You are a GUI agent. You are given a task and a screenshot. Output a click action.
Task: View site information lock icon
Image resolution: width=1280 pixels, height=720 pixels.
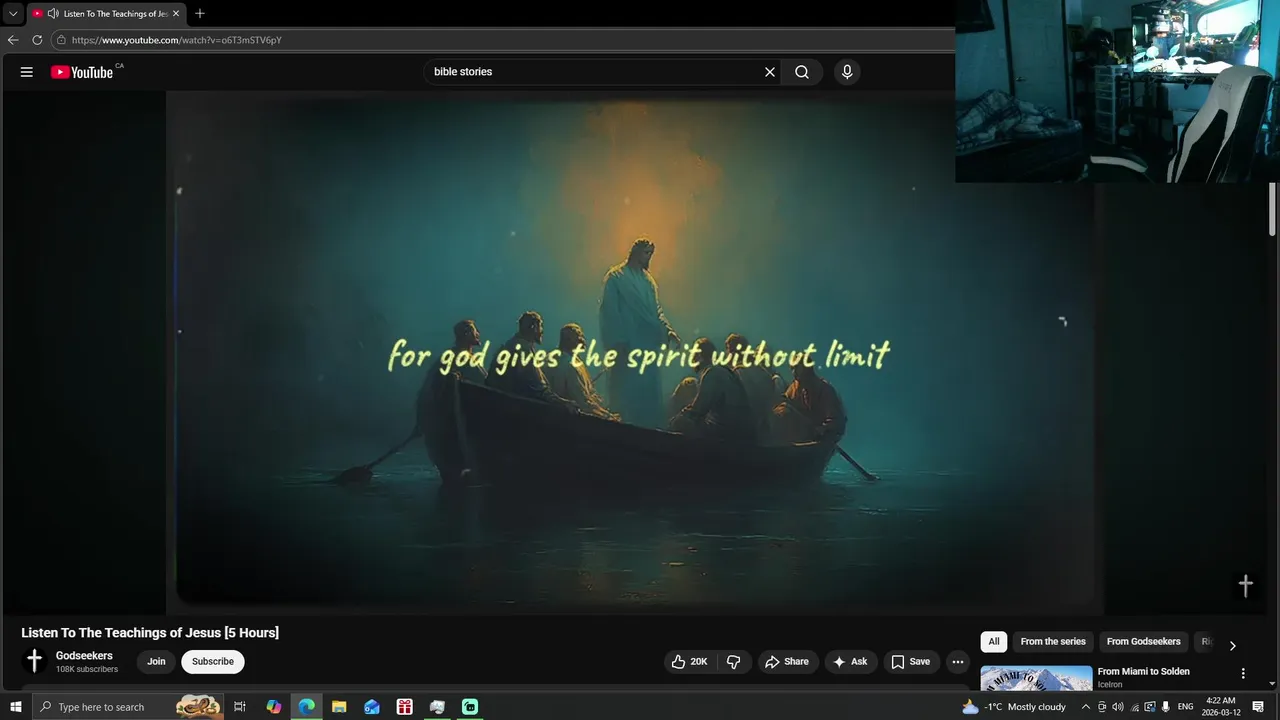pos(61,40)
